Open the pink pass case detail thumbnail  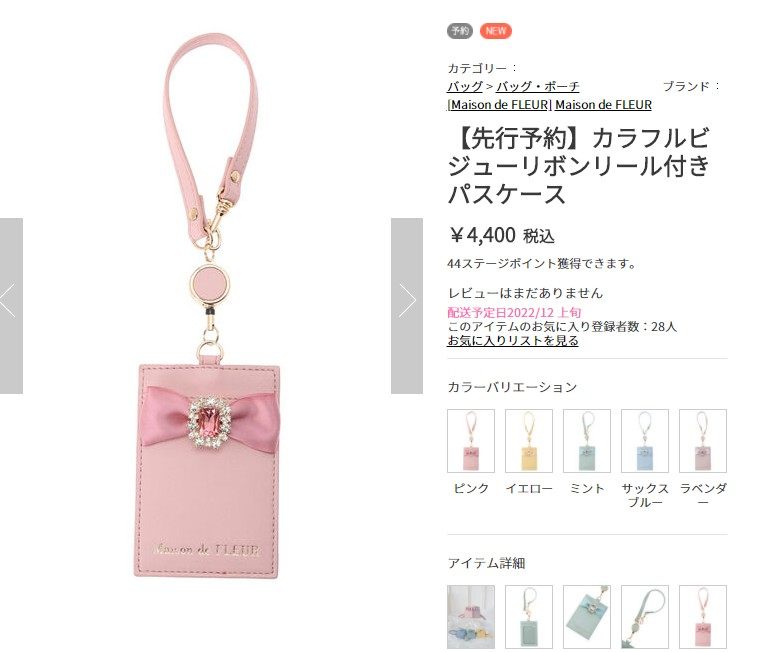coord(703,618)
